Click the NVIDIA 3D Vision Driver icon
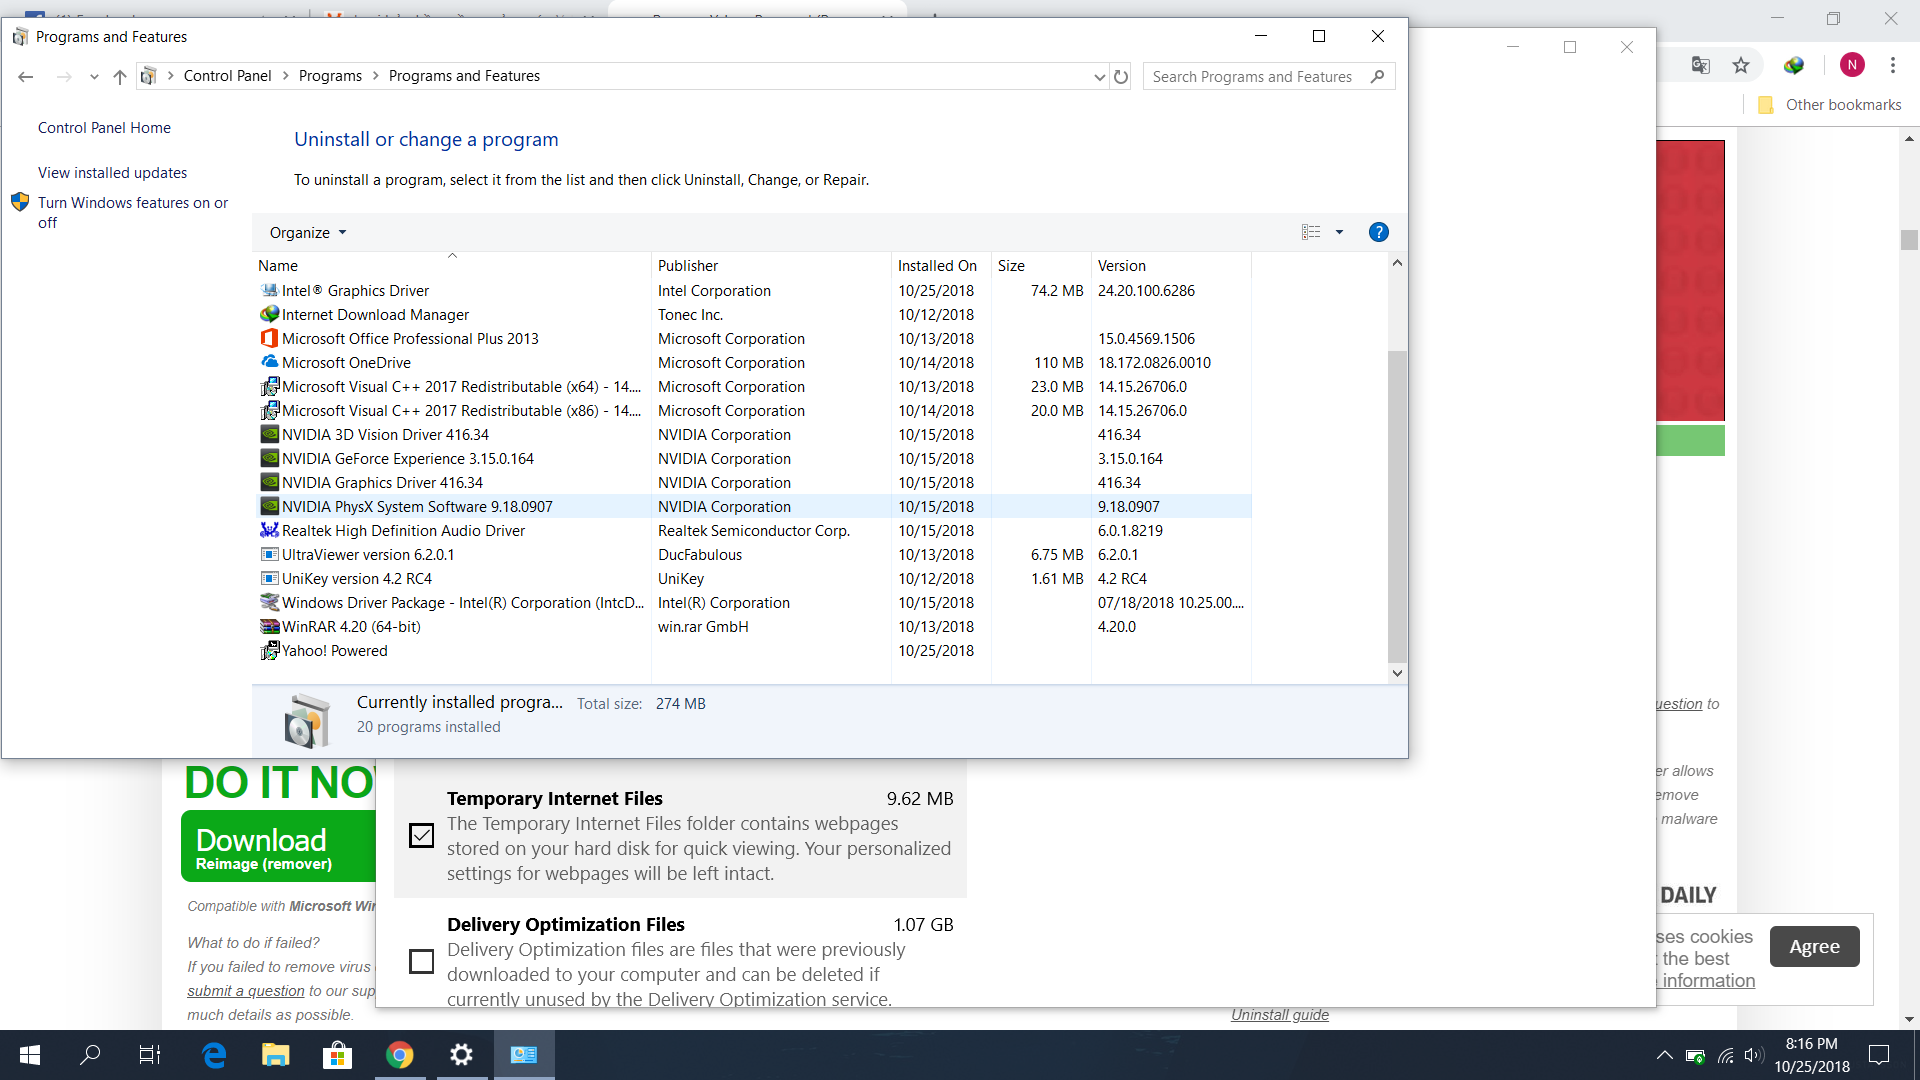This screenshot has width=1920, height=1080. [x=269, y=435]
